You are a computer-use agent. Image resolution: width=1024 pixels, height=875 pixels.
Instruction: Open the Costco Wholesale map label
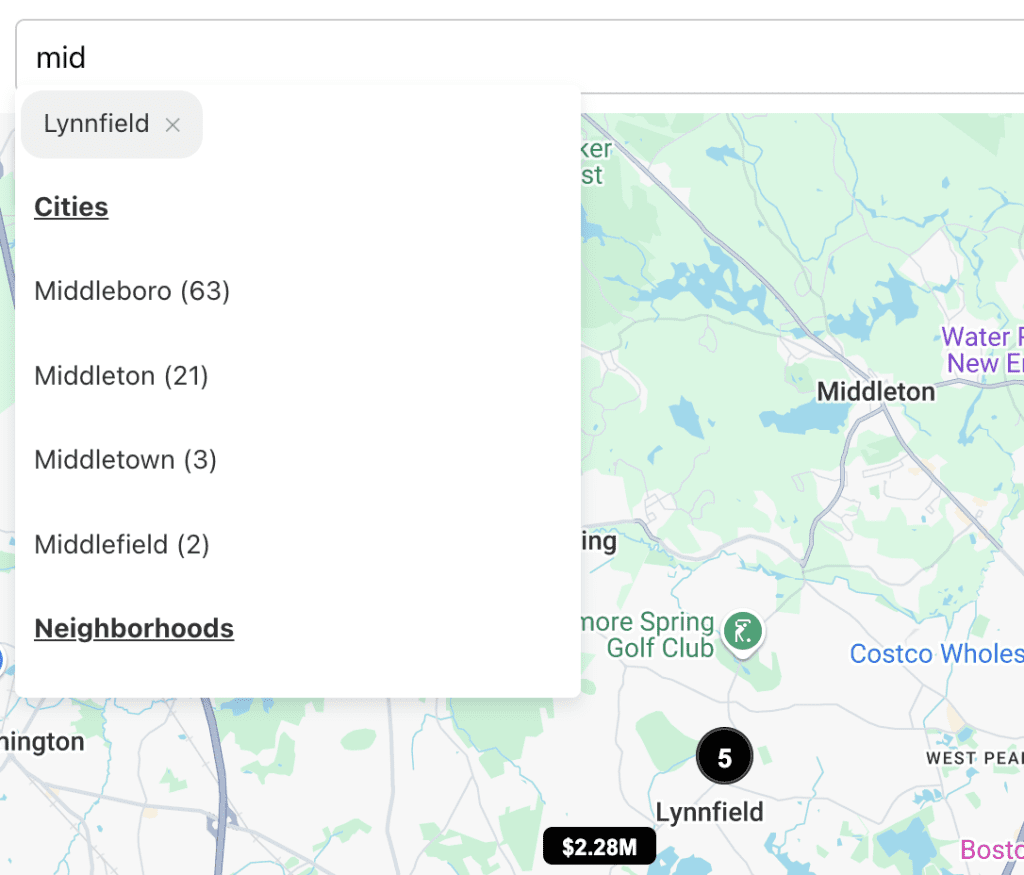click(936, 654)
